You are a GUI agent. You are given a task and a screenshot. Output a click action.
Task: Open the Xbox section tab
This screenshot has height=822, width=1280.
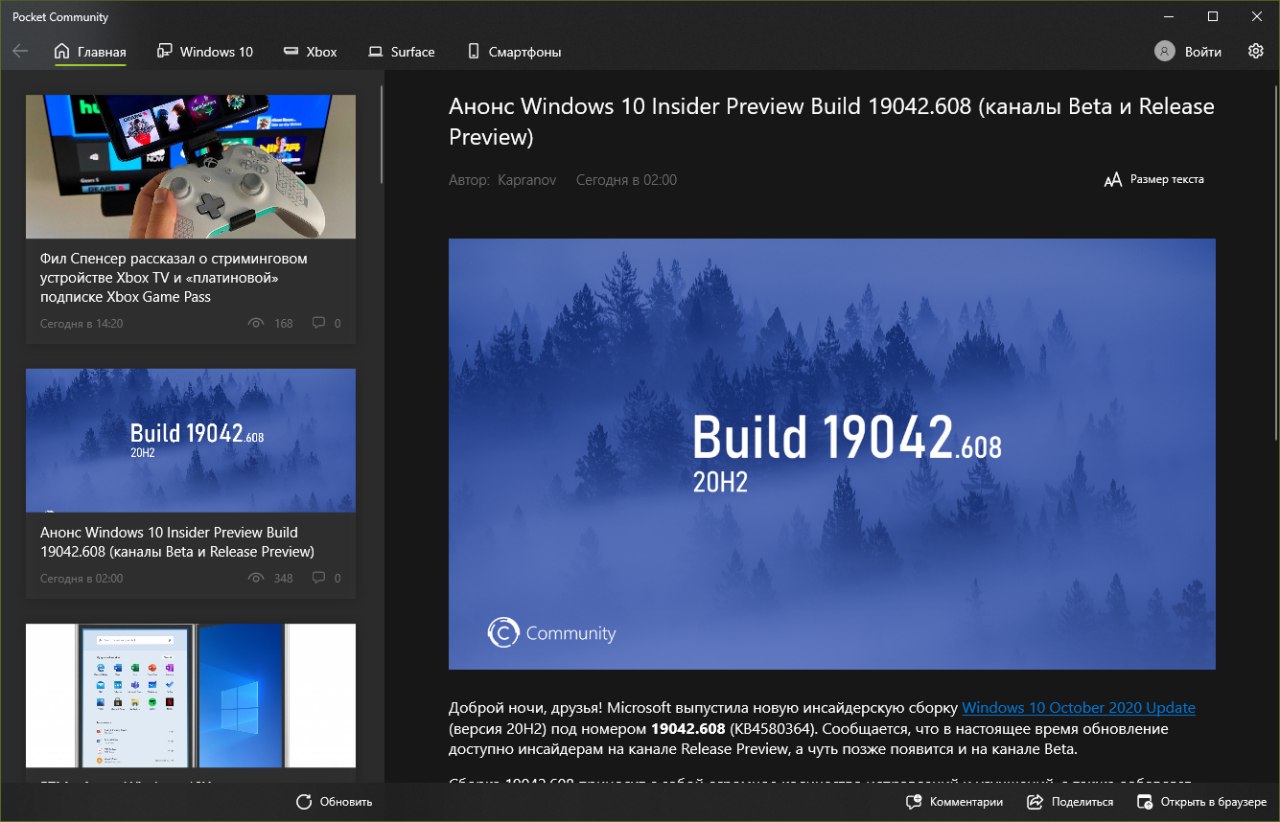point(310,52)
